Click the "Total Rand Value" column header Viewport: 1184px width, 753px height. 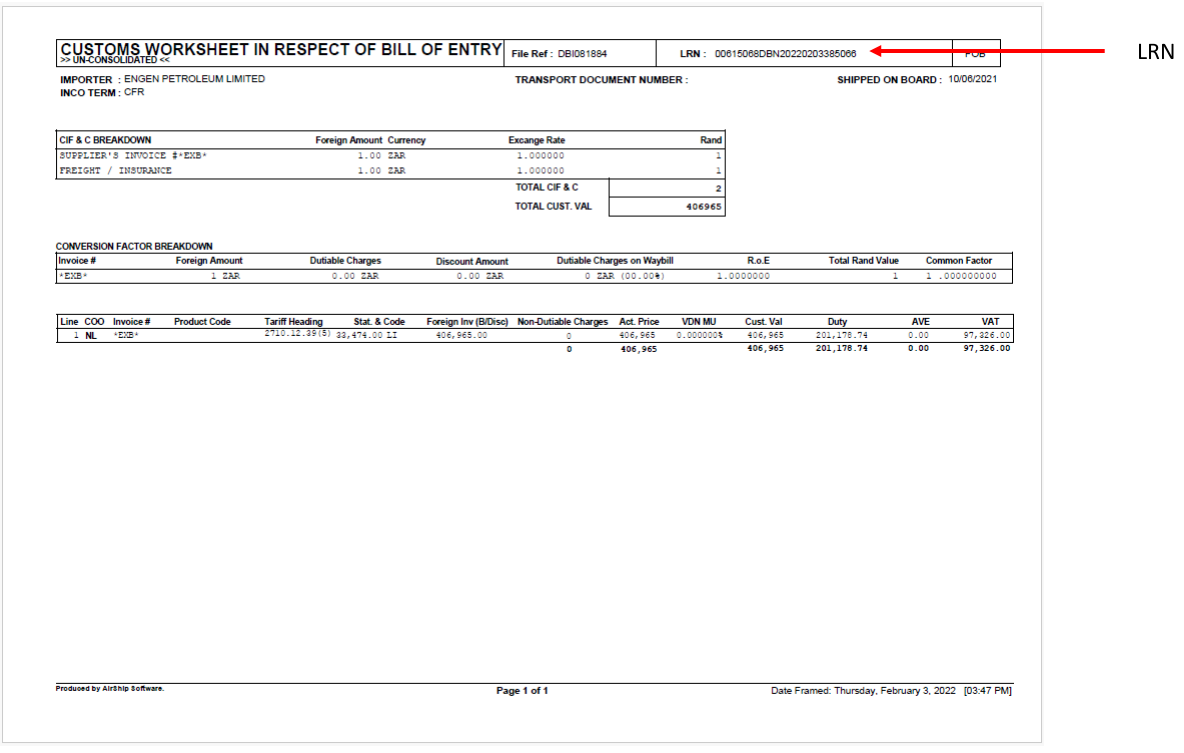863,261
